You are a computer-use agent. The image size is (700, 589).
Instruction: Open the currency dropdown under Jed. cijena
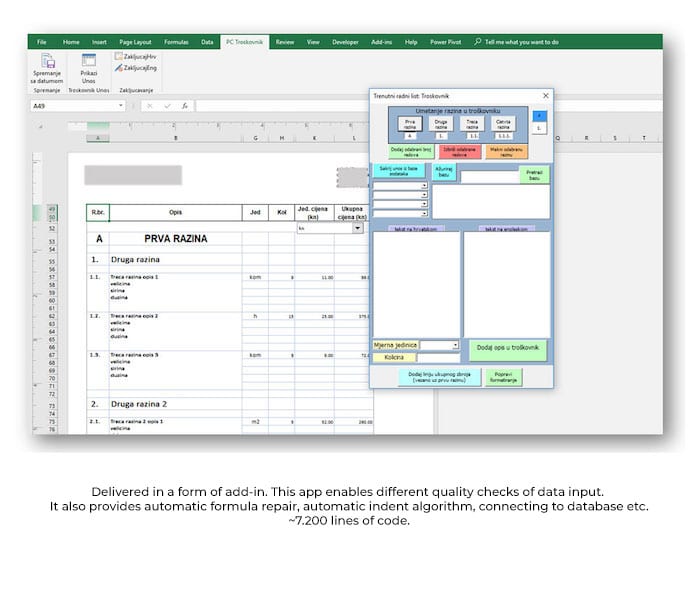[x=358, y=228]
